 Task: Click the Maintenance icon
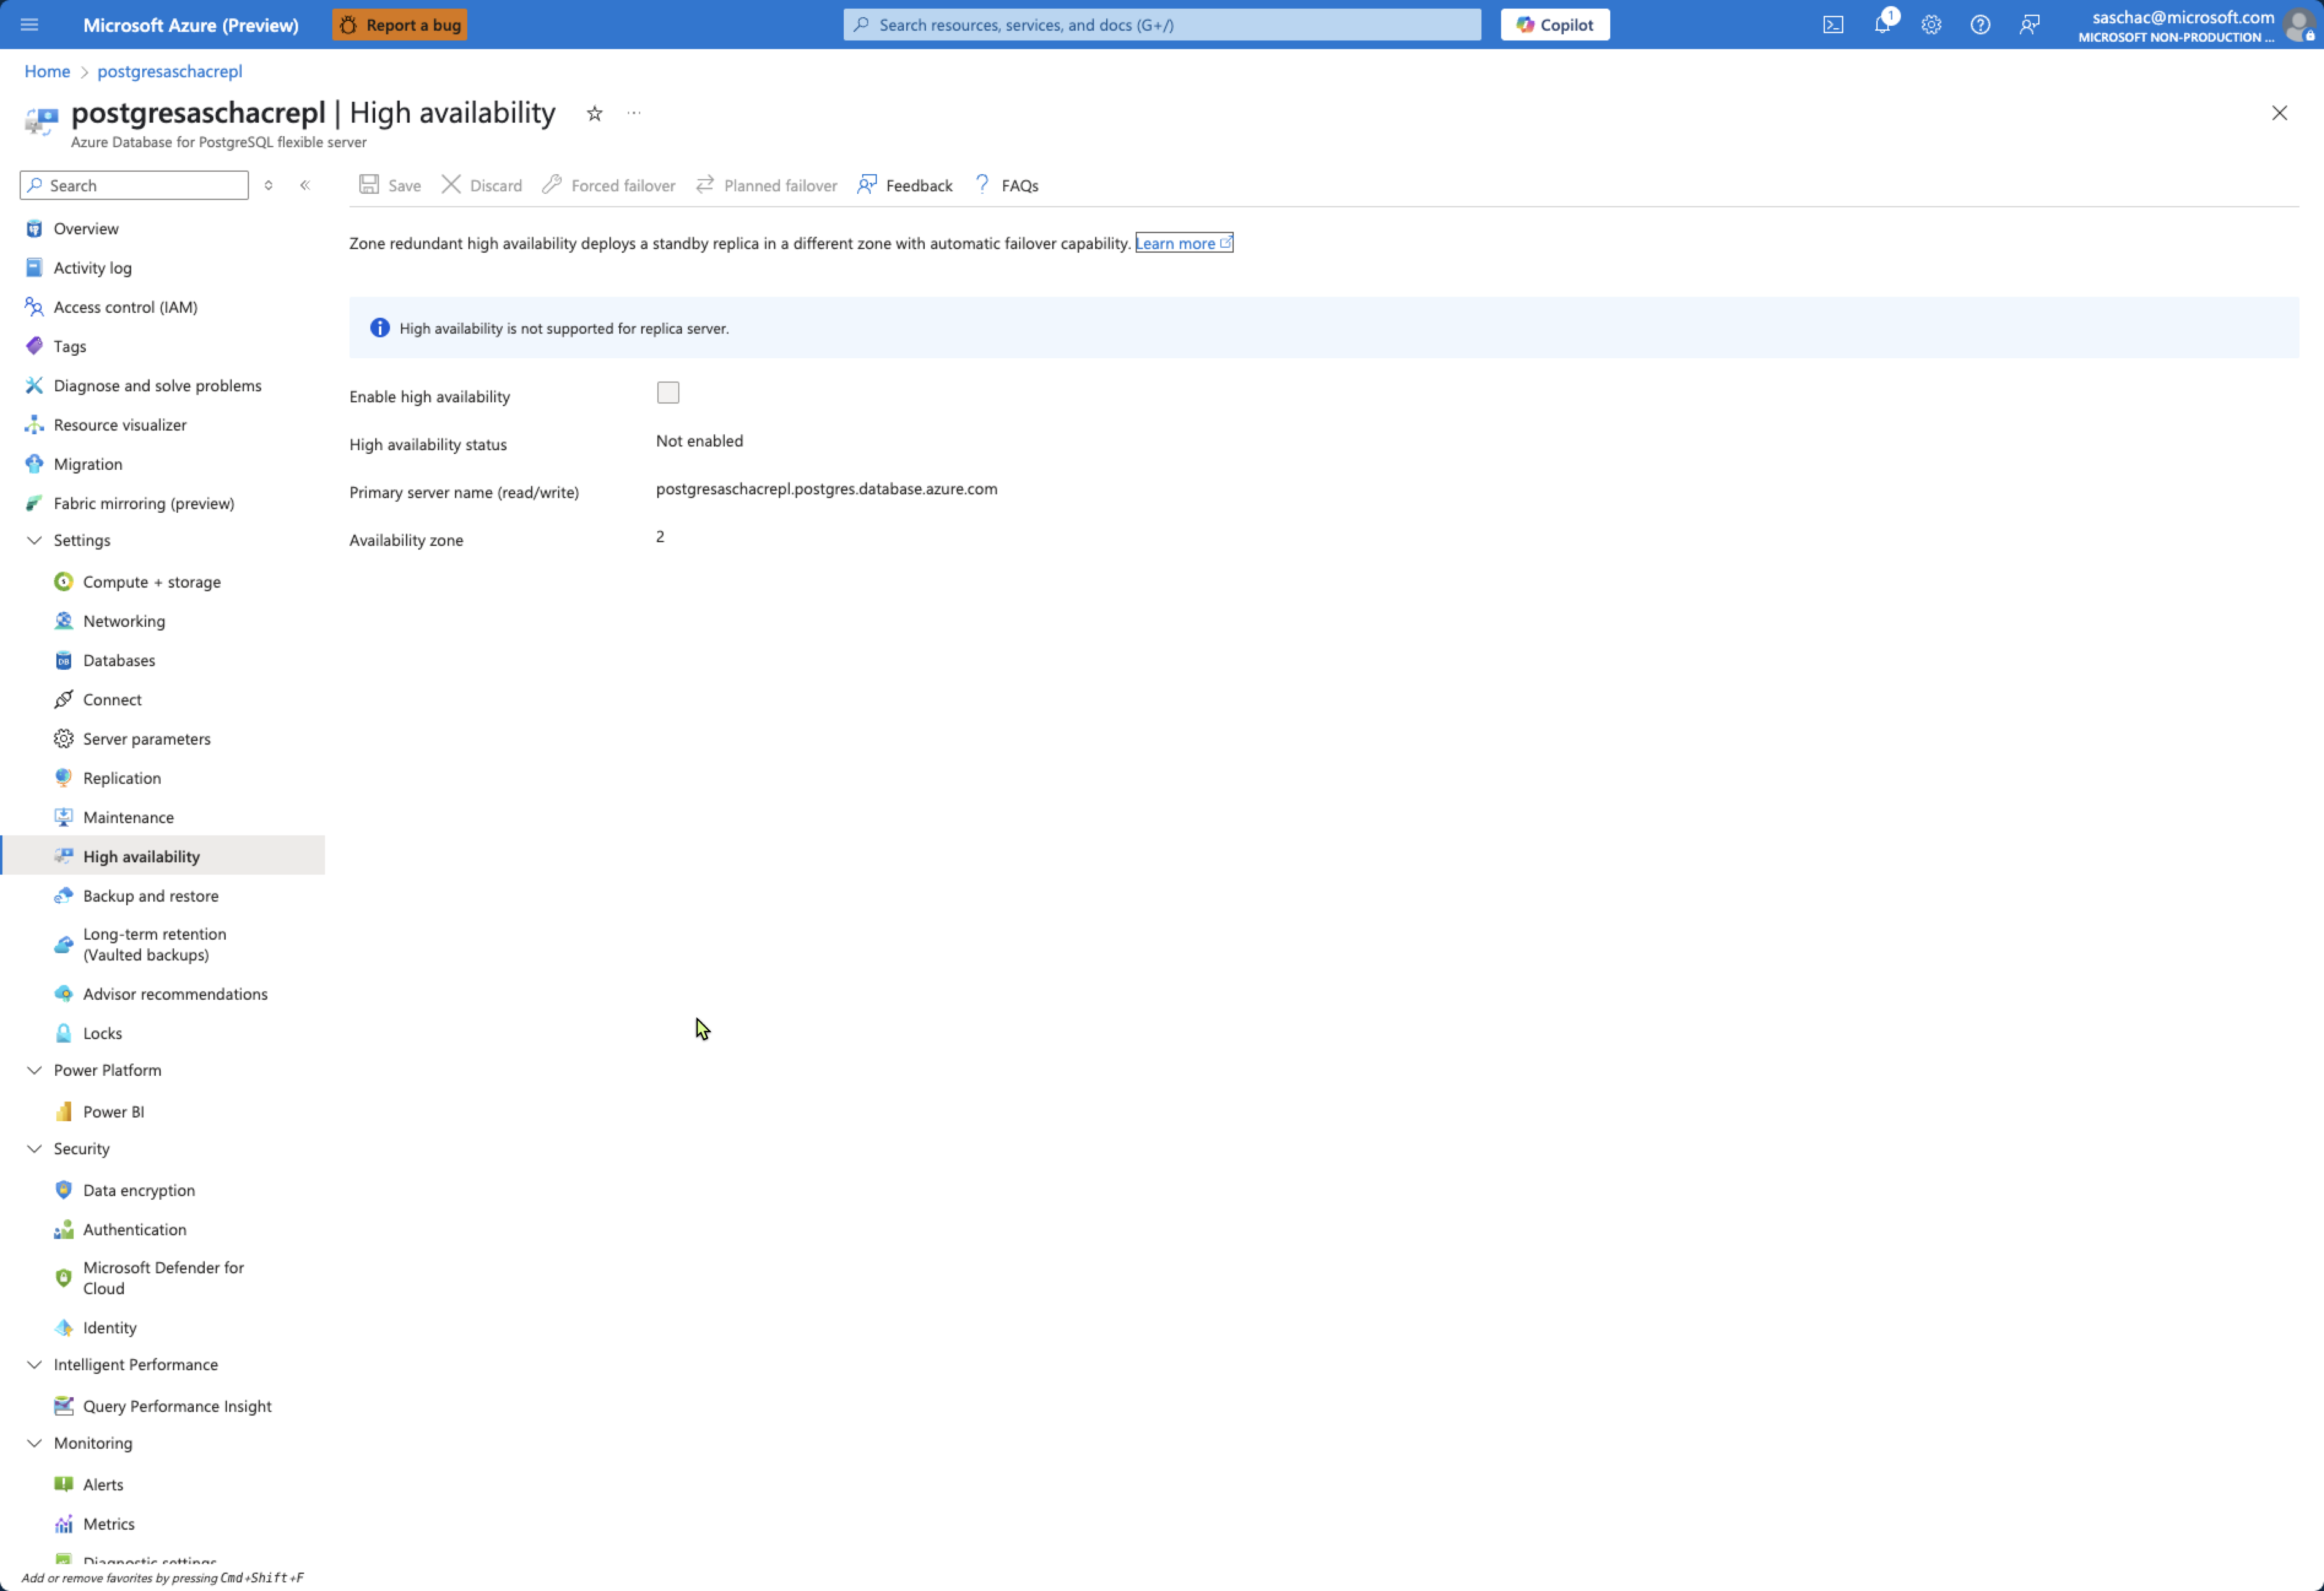point(63,818)
